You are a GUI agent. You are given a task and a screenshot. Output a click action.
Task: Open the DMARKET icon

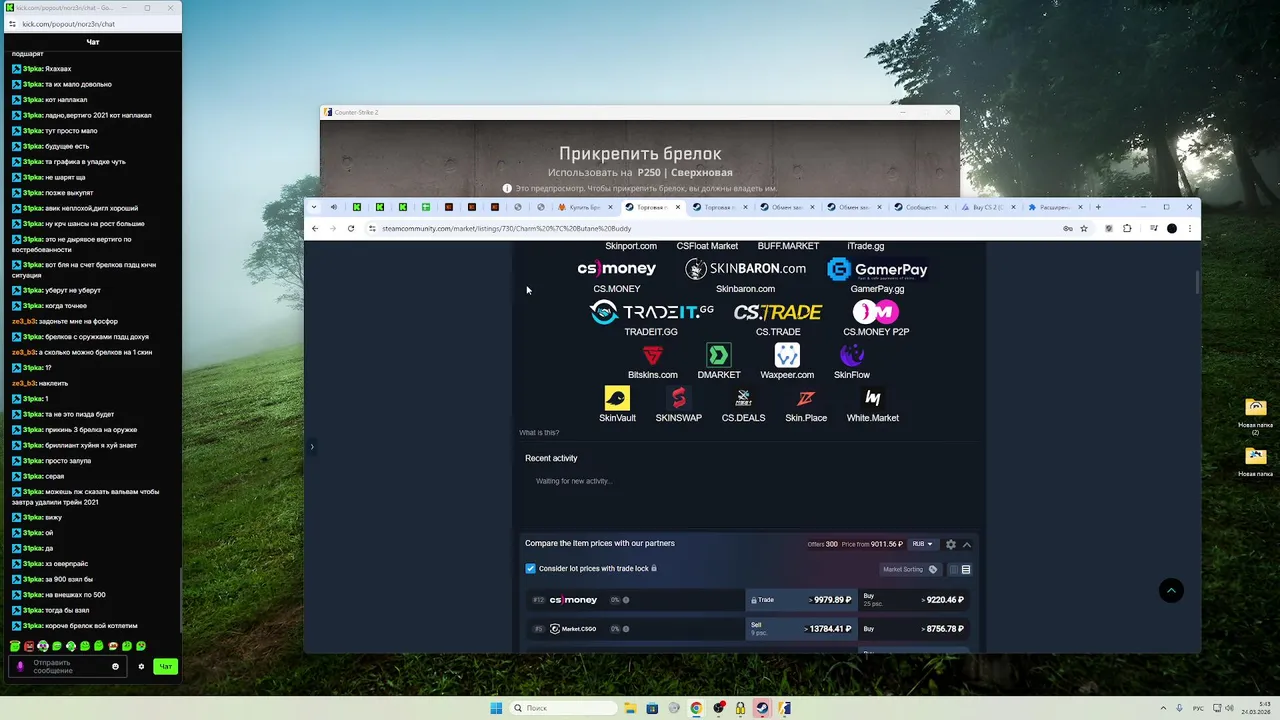[719, 355]
